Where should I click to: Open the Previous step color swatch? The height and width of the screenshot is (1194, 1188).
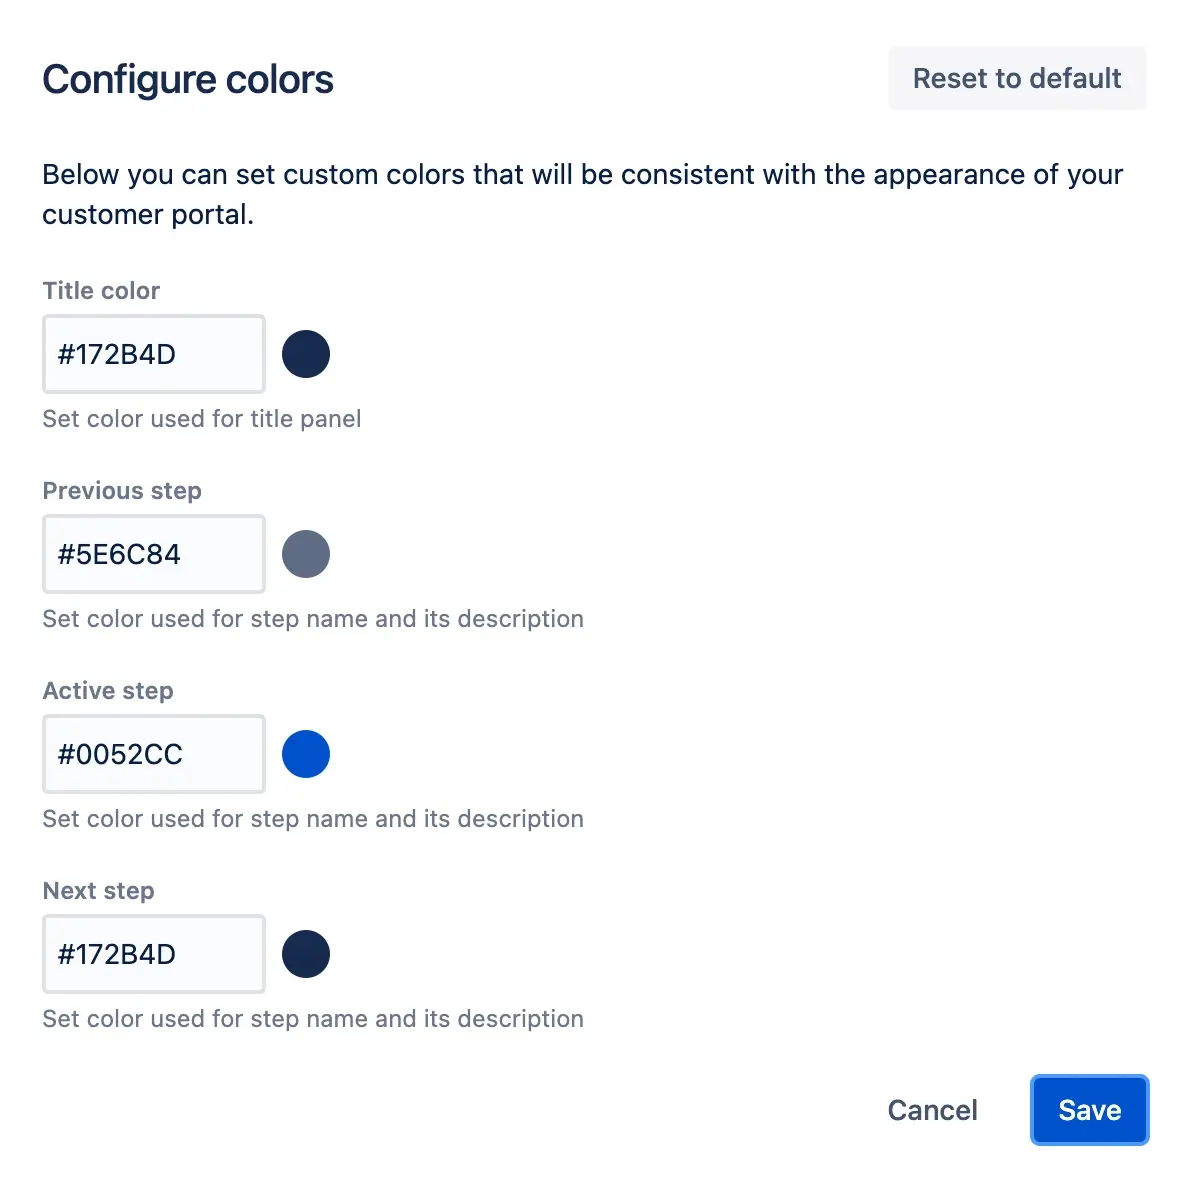pyautogui.click(x=306, y=553)
